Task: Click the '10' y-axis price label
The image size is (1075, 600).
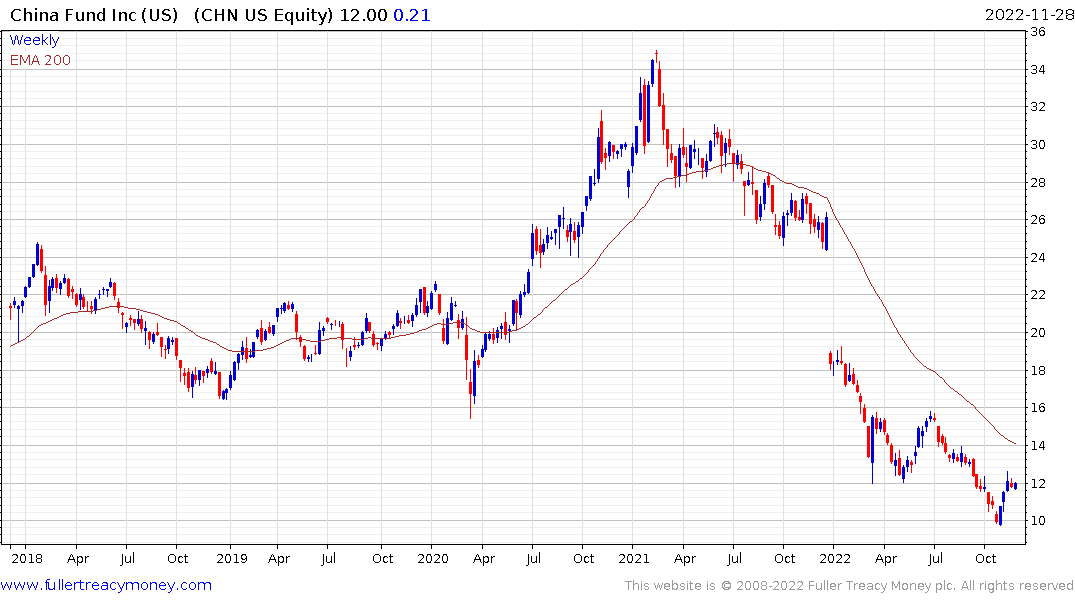Action: pos(1038,521)
